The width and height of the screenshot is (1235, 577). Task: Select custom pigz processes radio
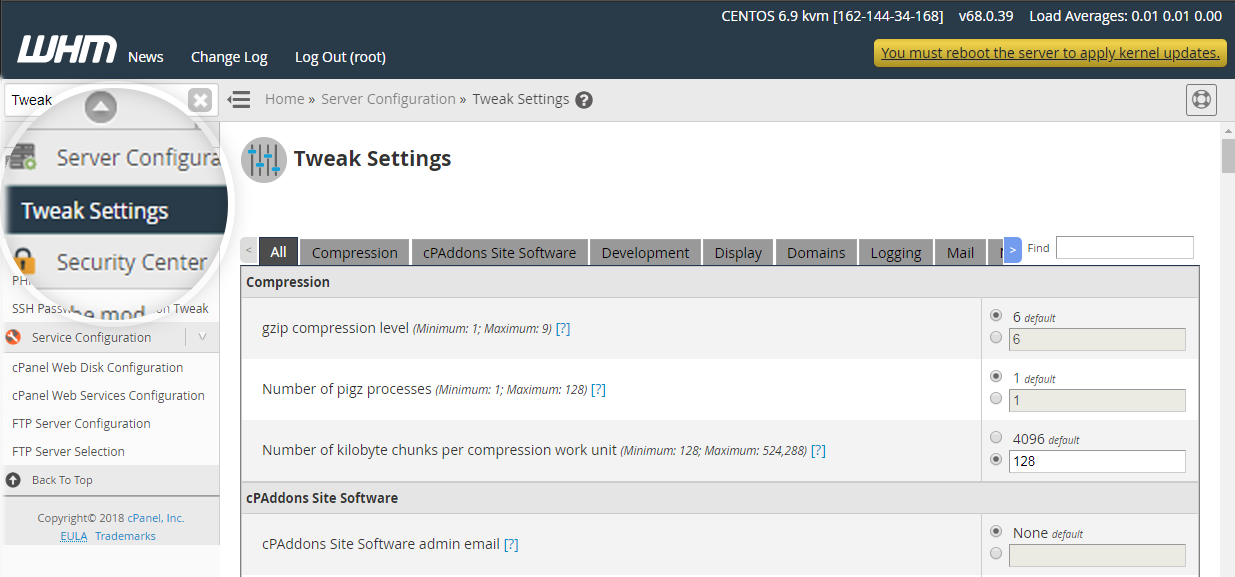point(996,399)
